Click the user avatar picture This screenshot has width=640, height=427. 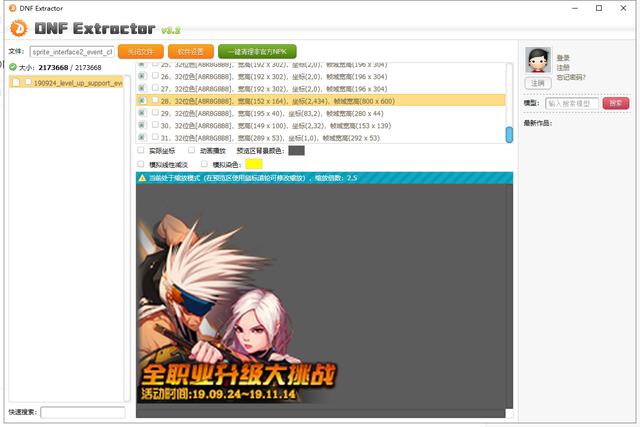click(x=538, y=60)
